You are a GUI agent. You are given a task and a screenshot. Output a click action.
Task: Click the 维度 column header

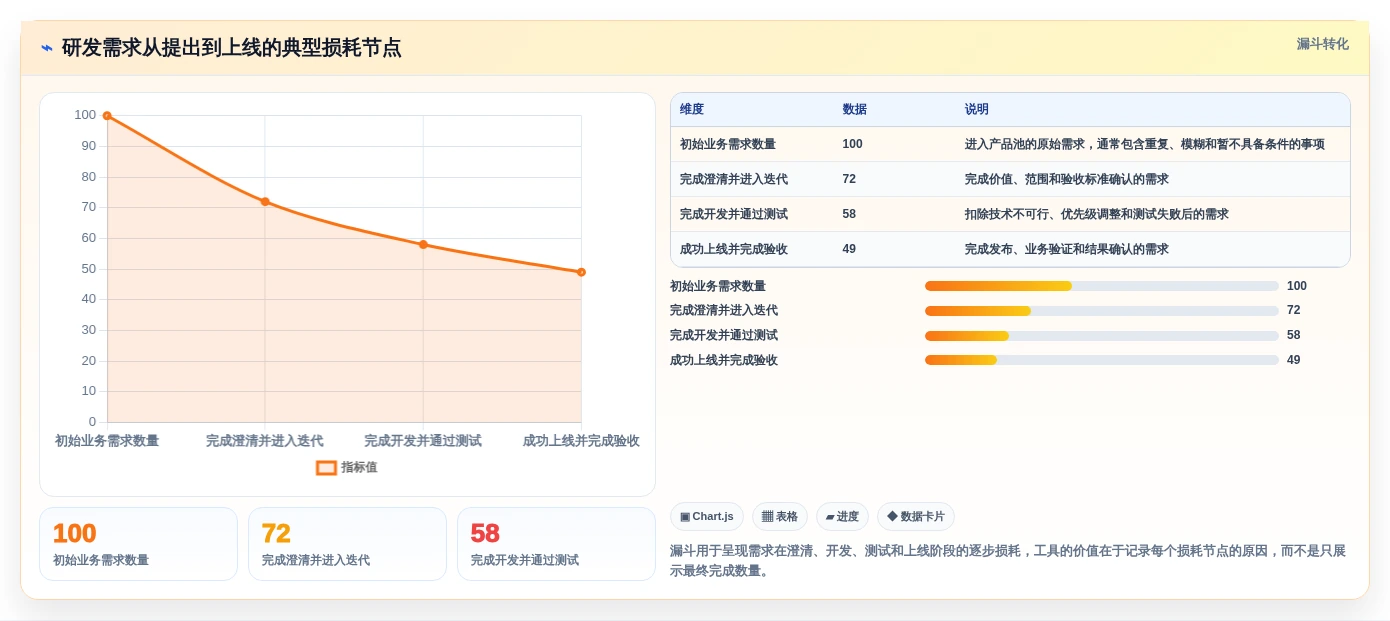[x=692, y=109]
